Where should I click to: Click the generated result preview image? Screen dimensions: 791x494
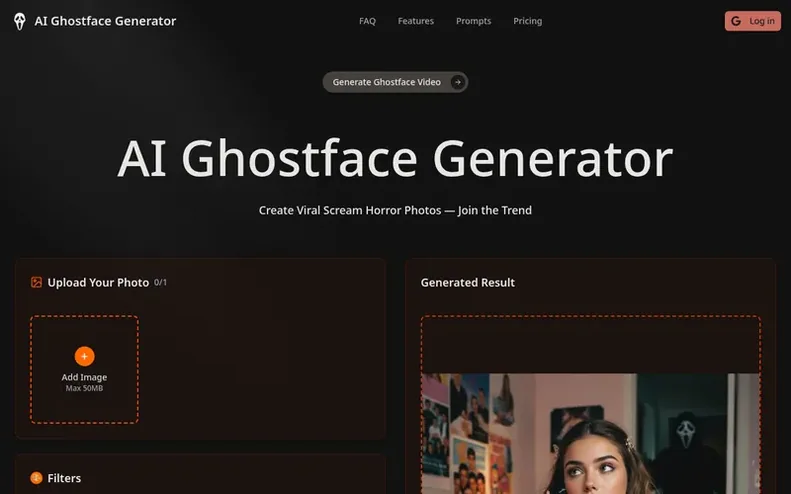(591, 433)
